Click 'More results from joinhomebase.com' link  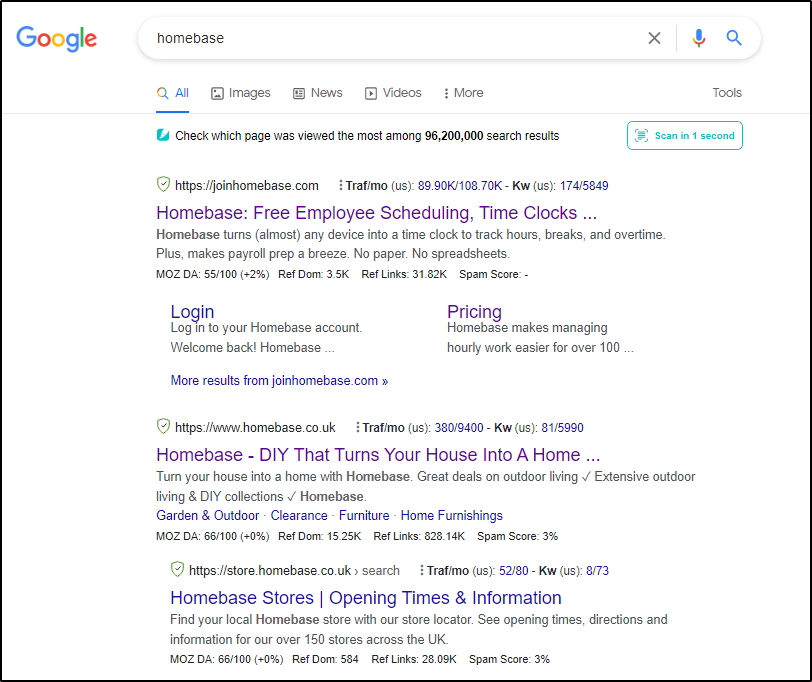point(279,380)
